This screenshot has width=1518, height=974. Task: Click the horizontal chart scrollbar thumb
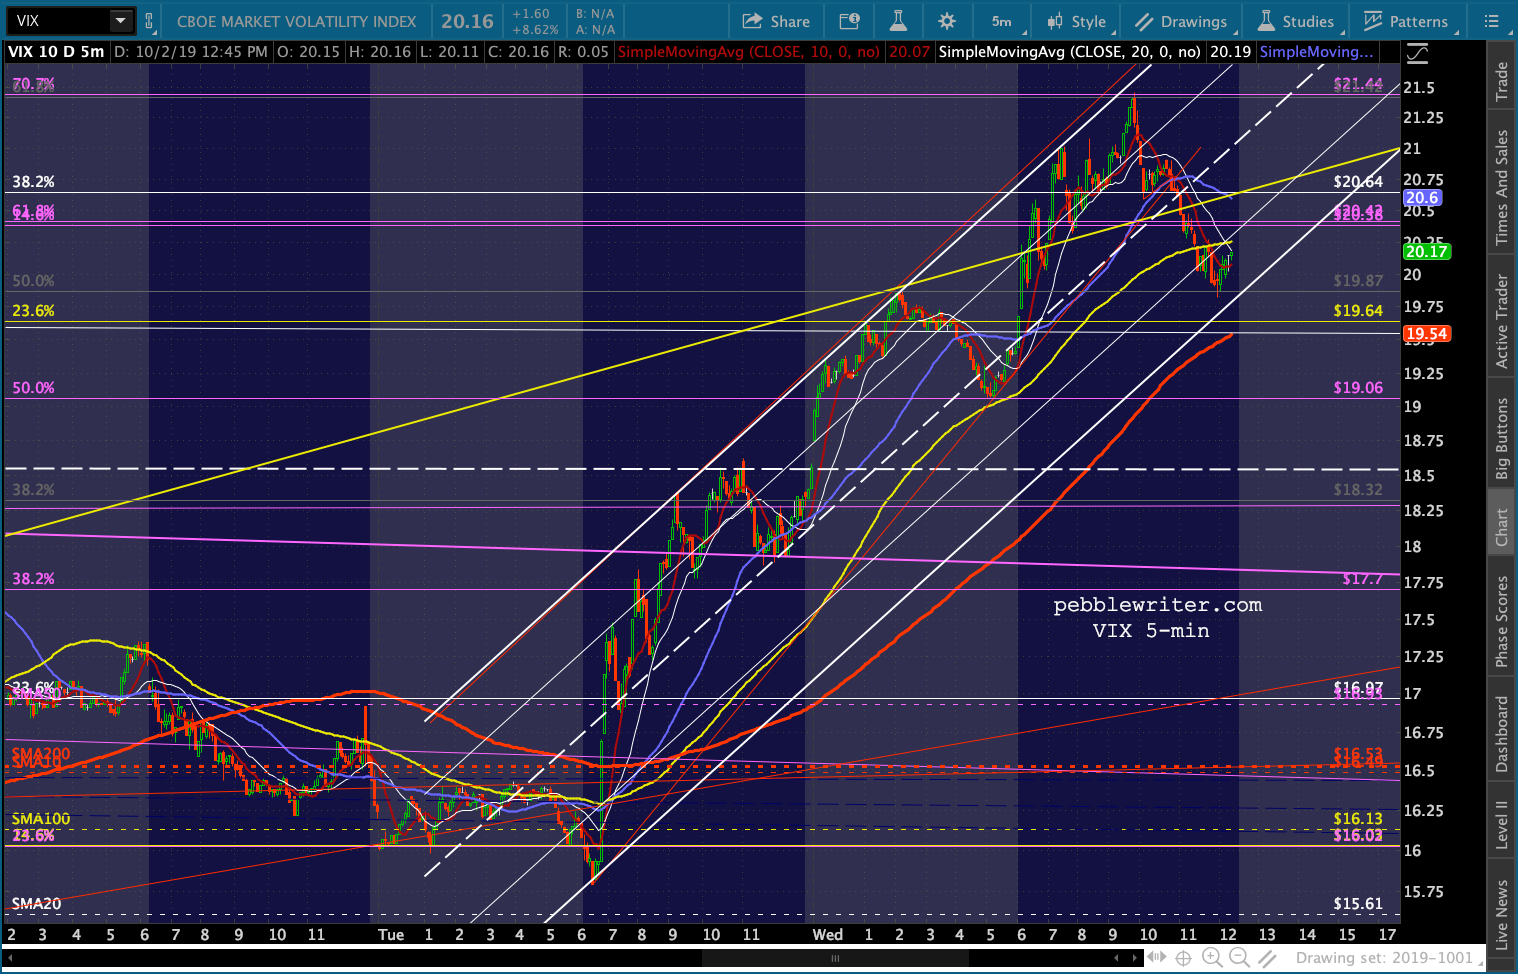coord(835,958)
